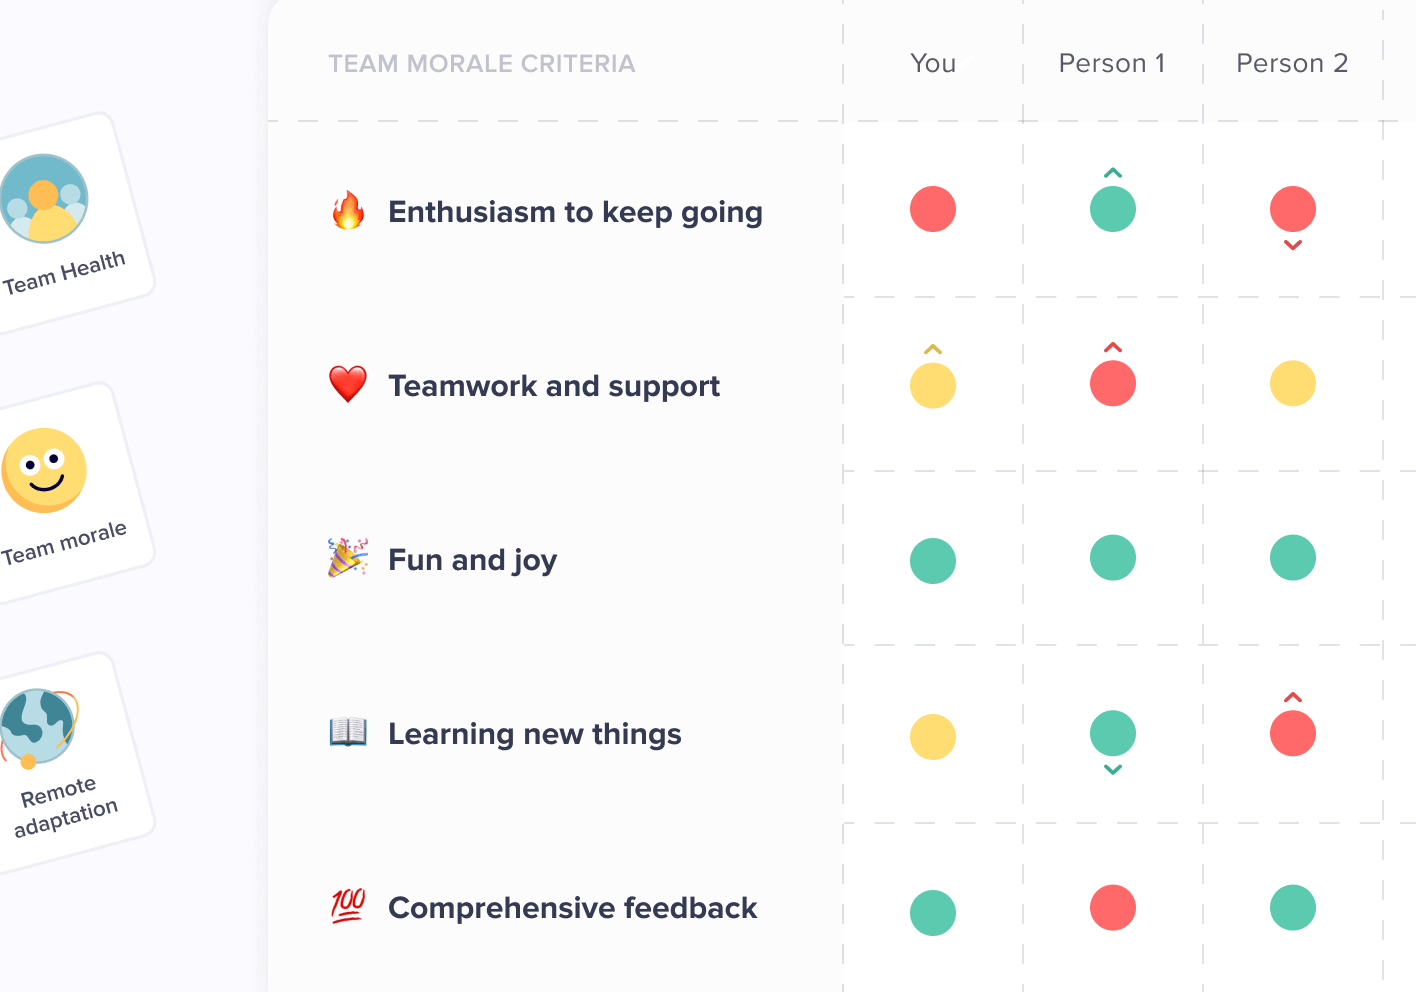Click the upward trend chevron above Person 1's Enthusiasm rating
This screenshot has height=992, width=1416.
(x=1112, y=172)
